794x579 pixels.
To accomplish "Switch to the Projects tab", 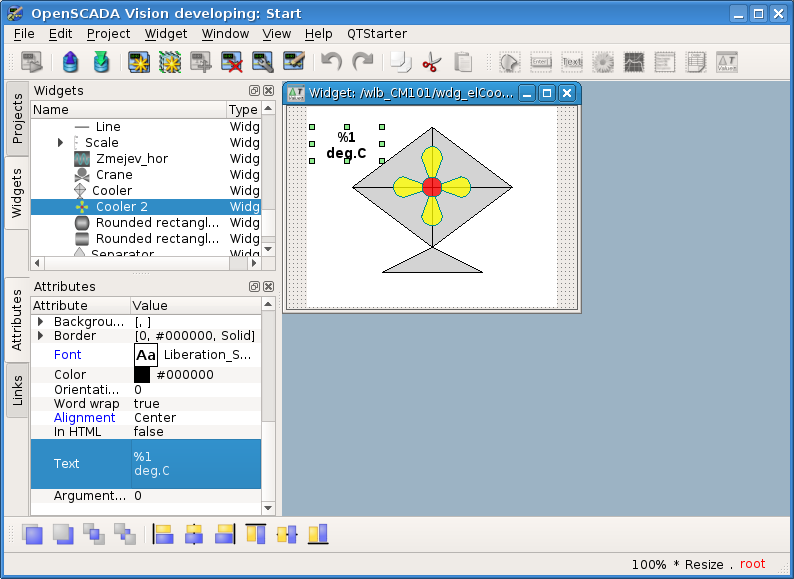I will coord(17,119).
